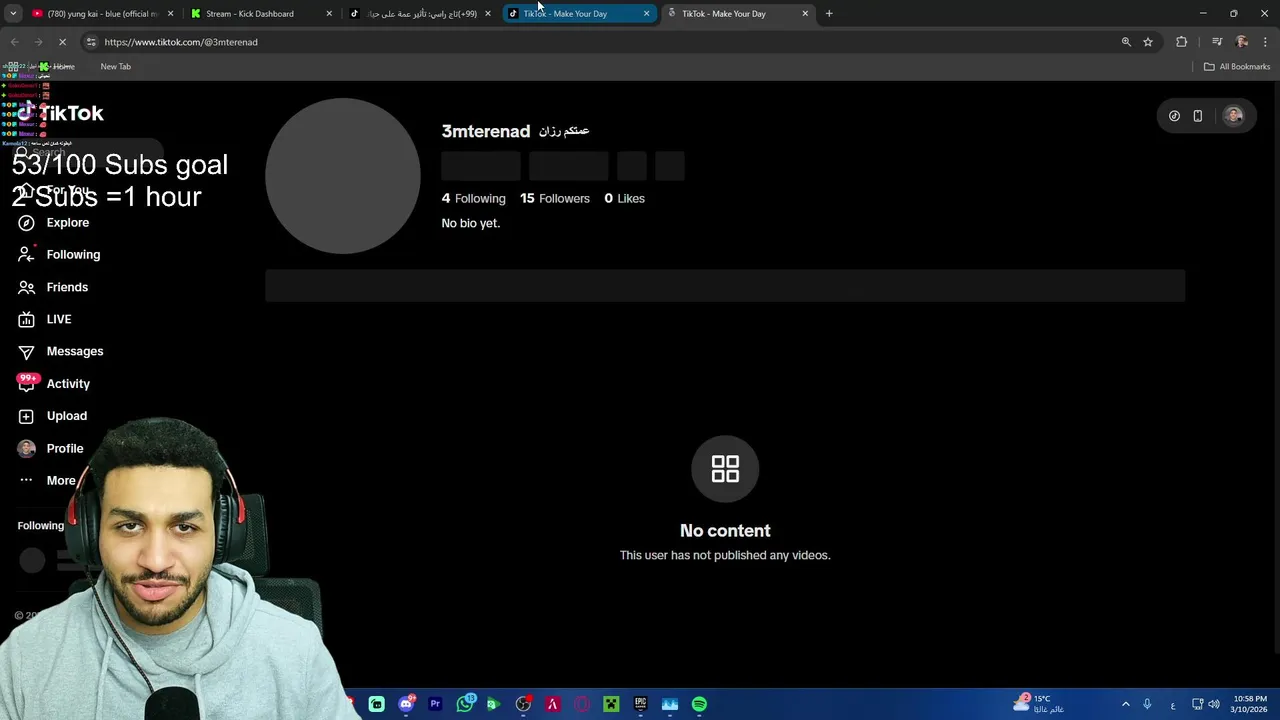
Task: Switch to the Arabic-titled TikTok tab
Action: [421, 14]
